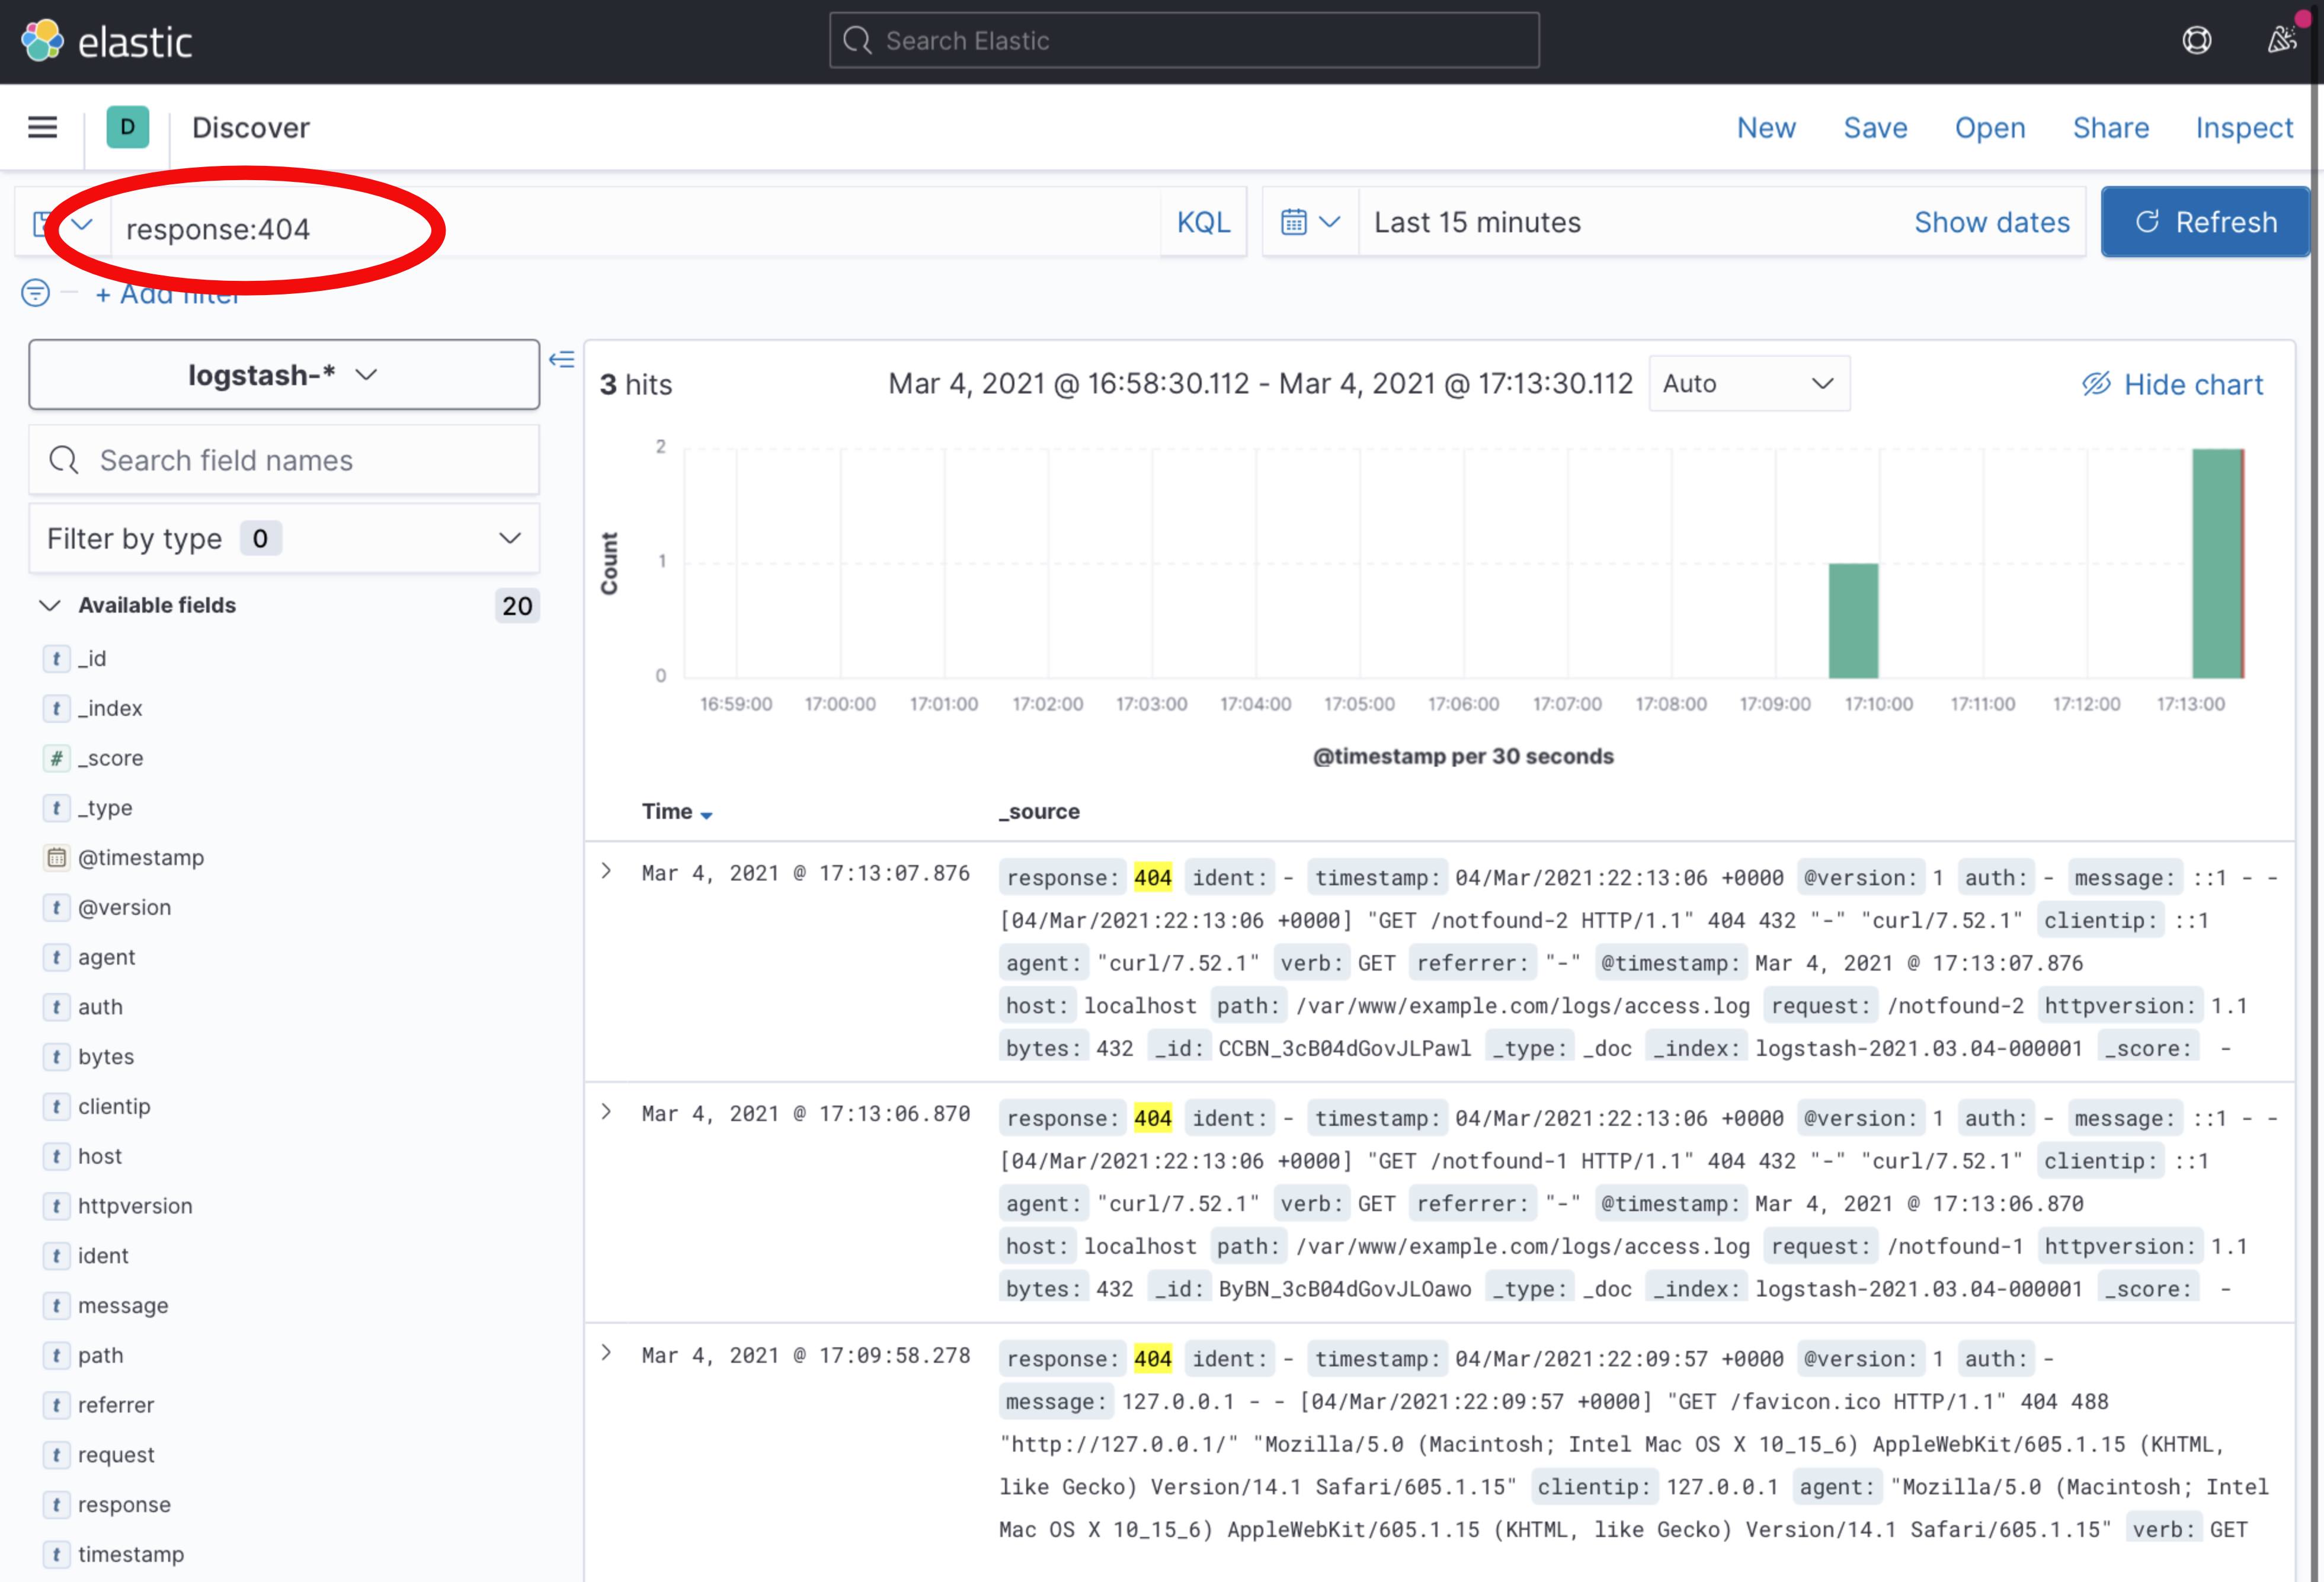Click the Show dates link
This screenshot has height=1582, width=2324.
coord(1992,221)
